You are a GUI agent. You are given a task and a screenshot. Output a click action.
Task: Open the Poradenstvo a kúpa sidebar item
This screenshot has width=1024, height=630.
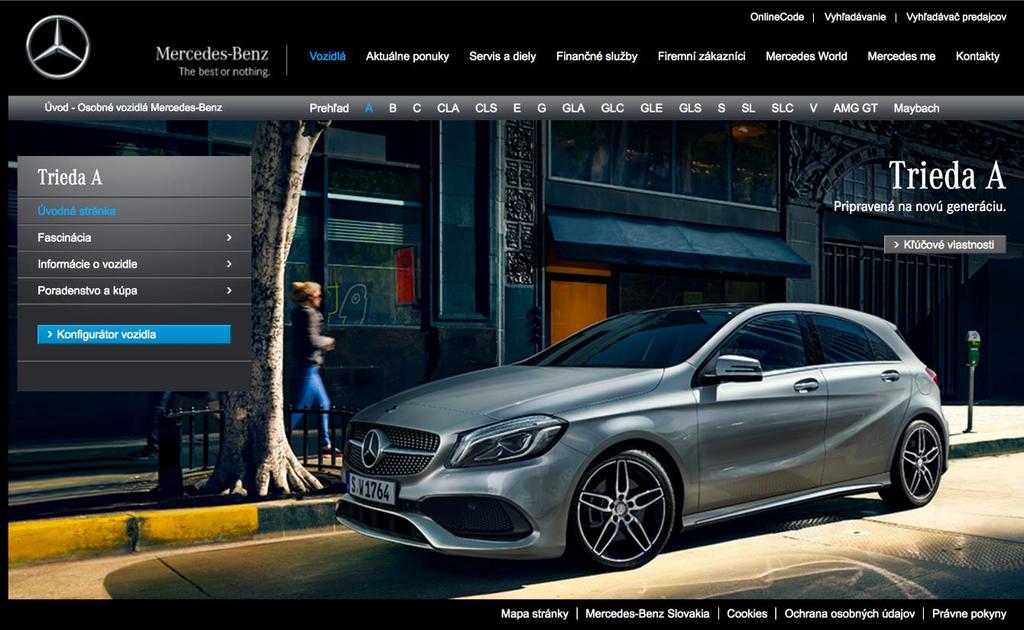point(87,291)
